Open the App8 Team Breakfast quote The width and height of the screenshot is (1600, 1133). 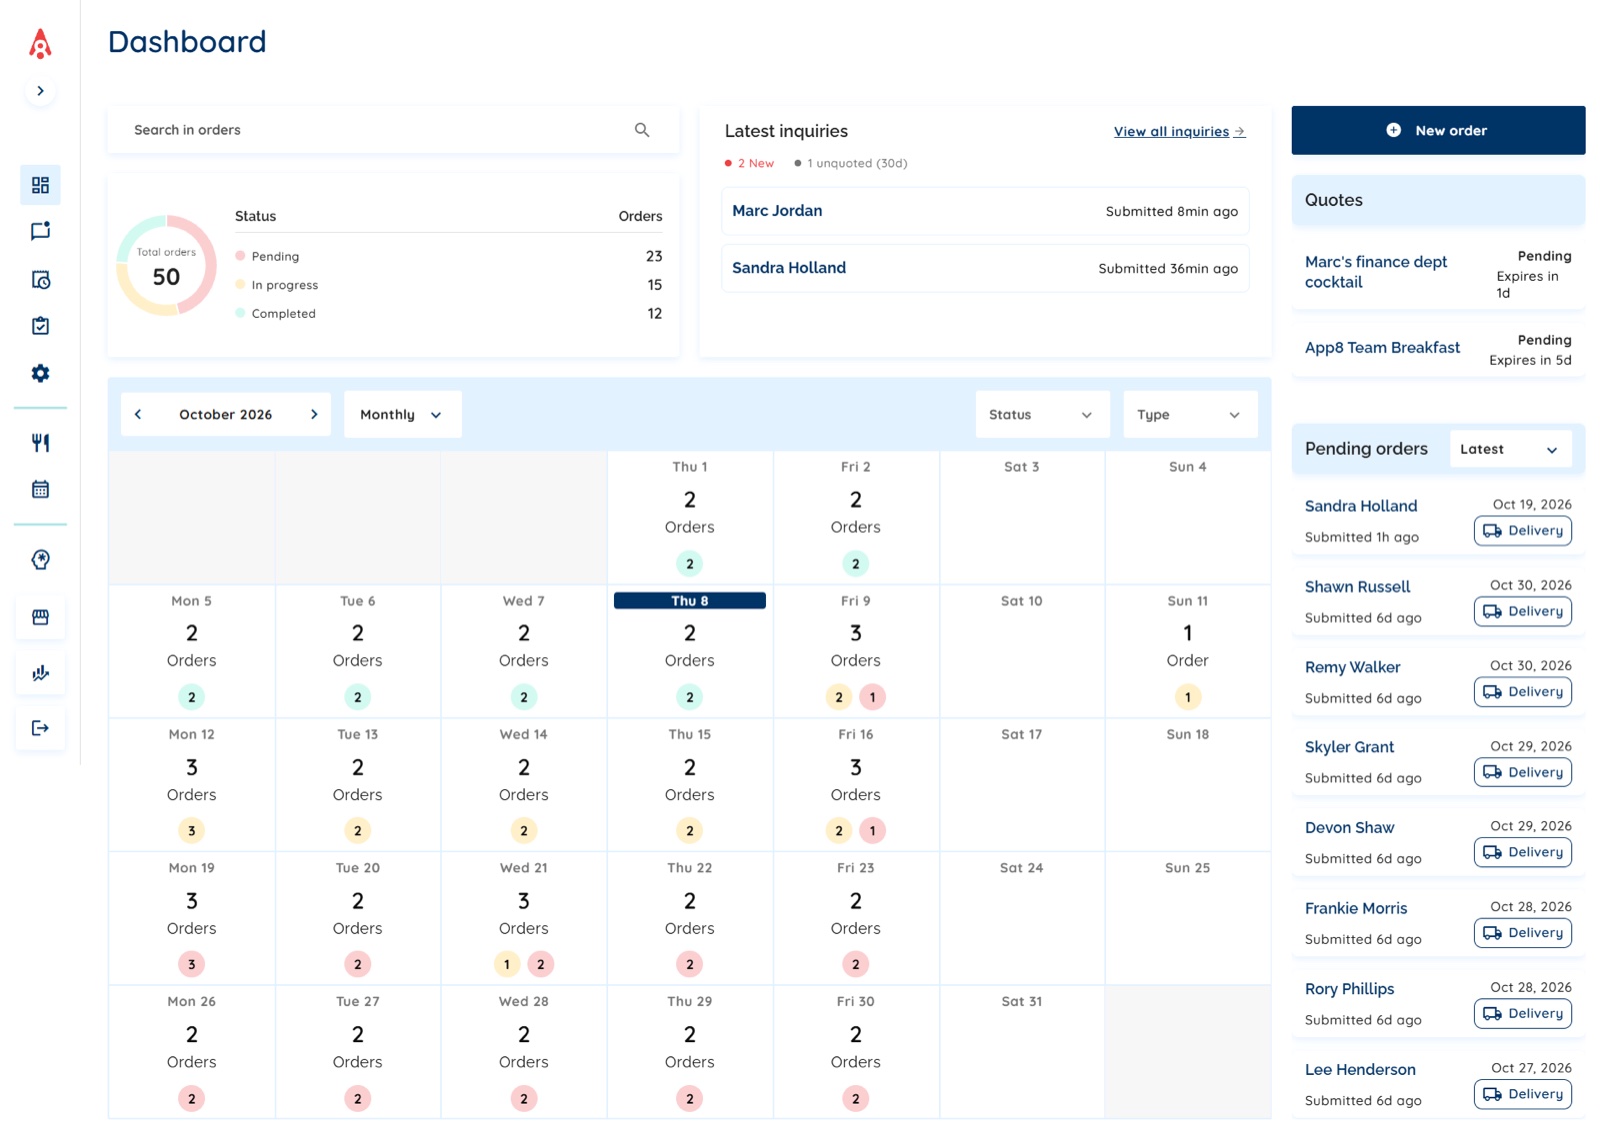(x=1438, y=348)
